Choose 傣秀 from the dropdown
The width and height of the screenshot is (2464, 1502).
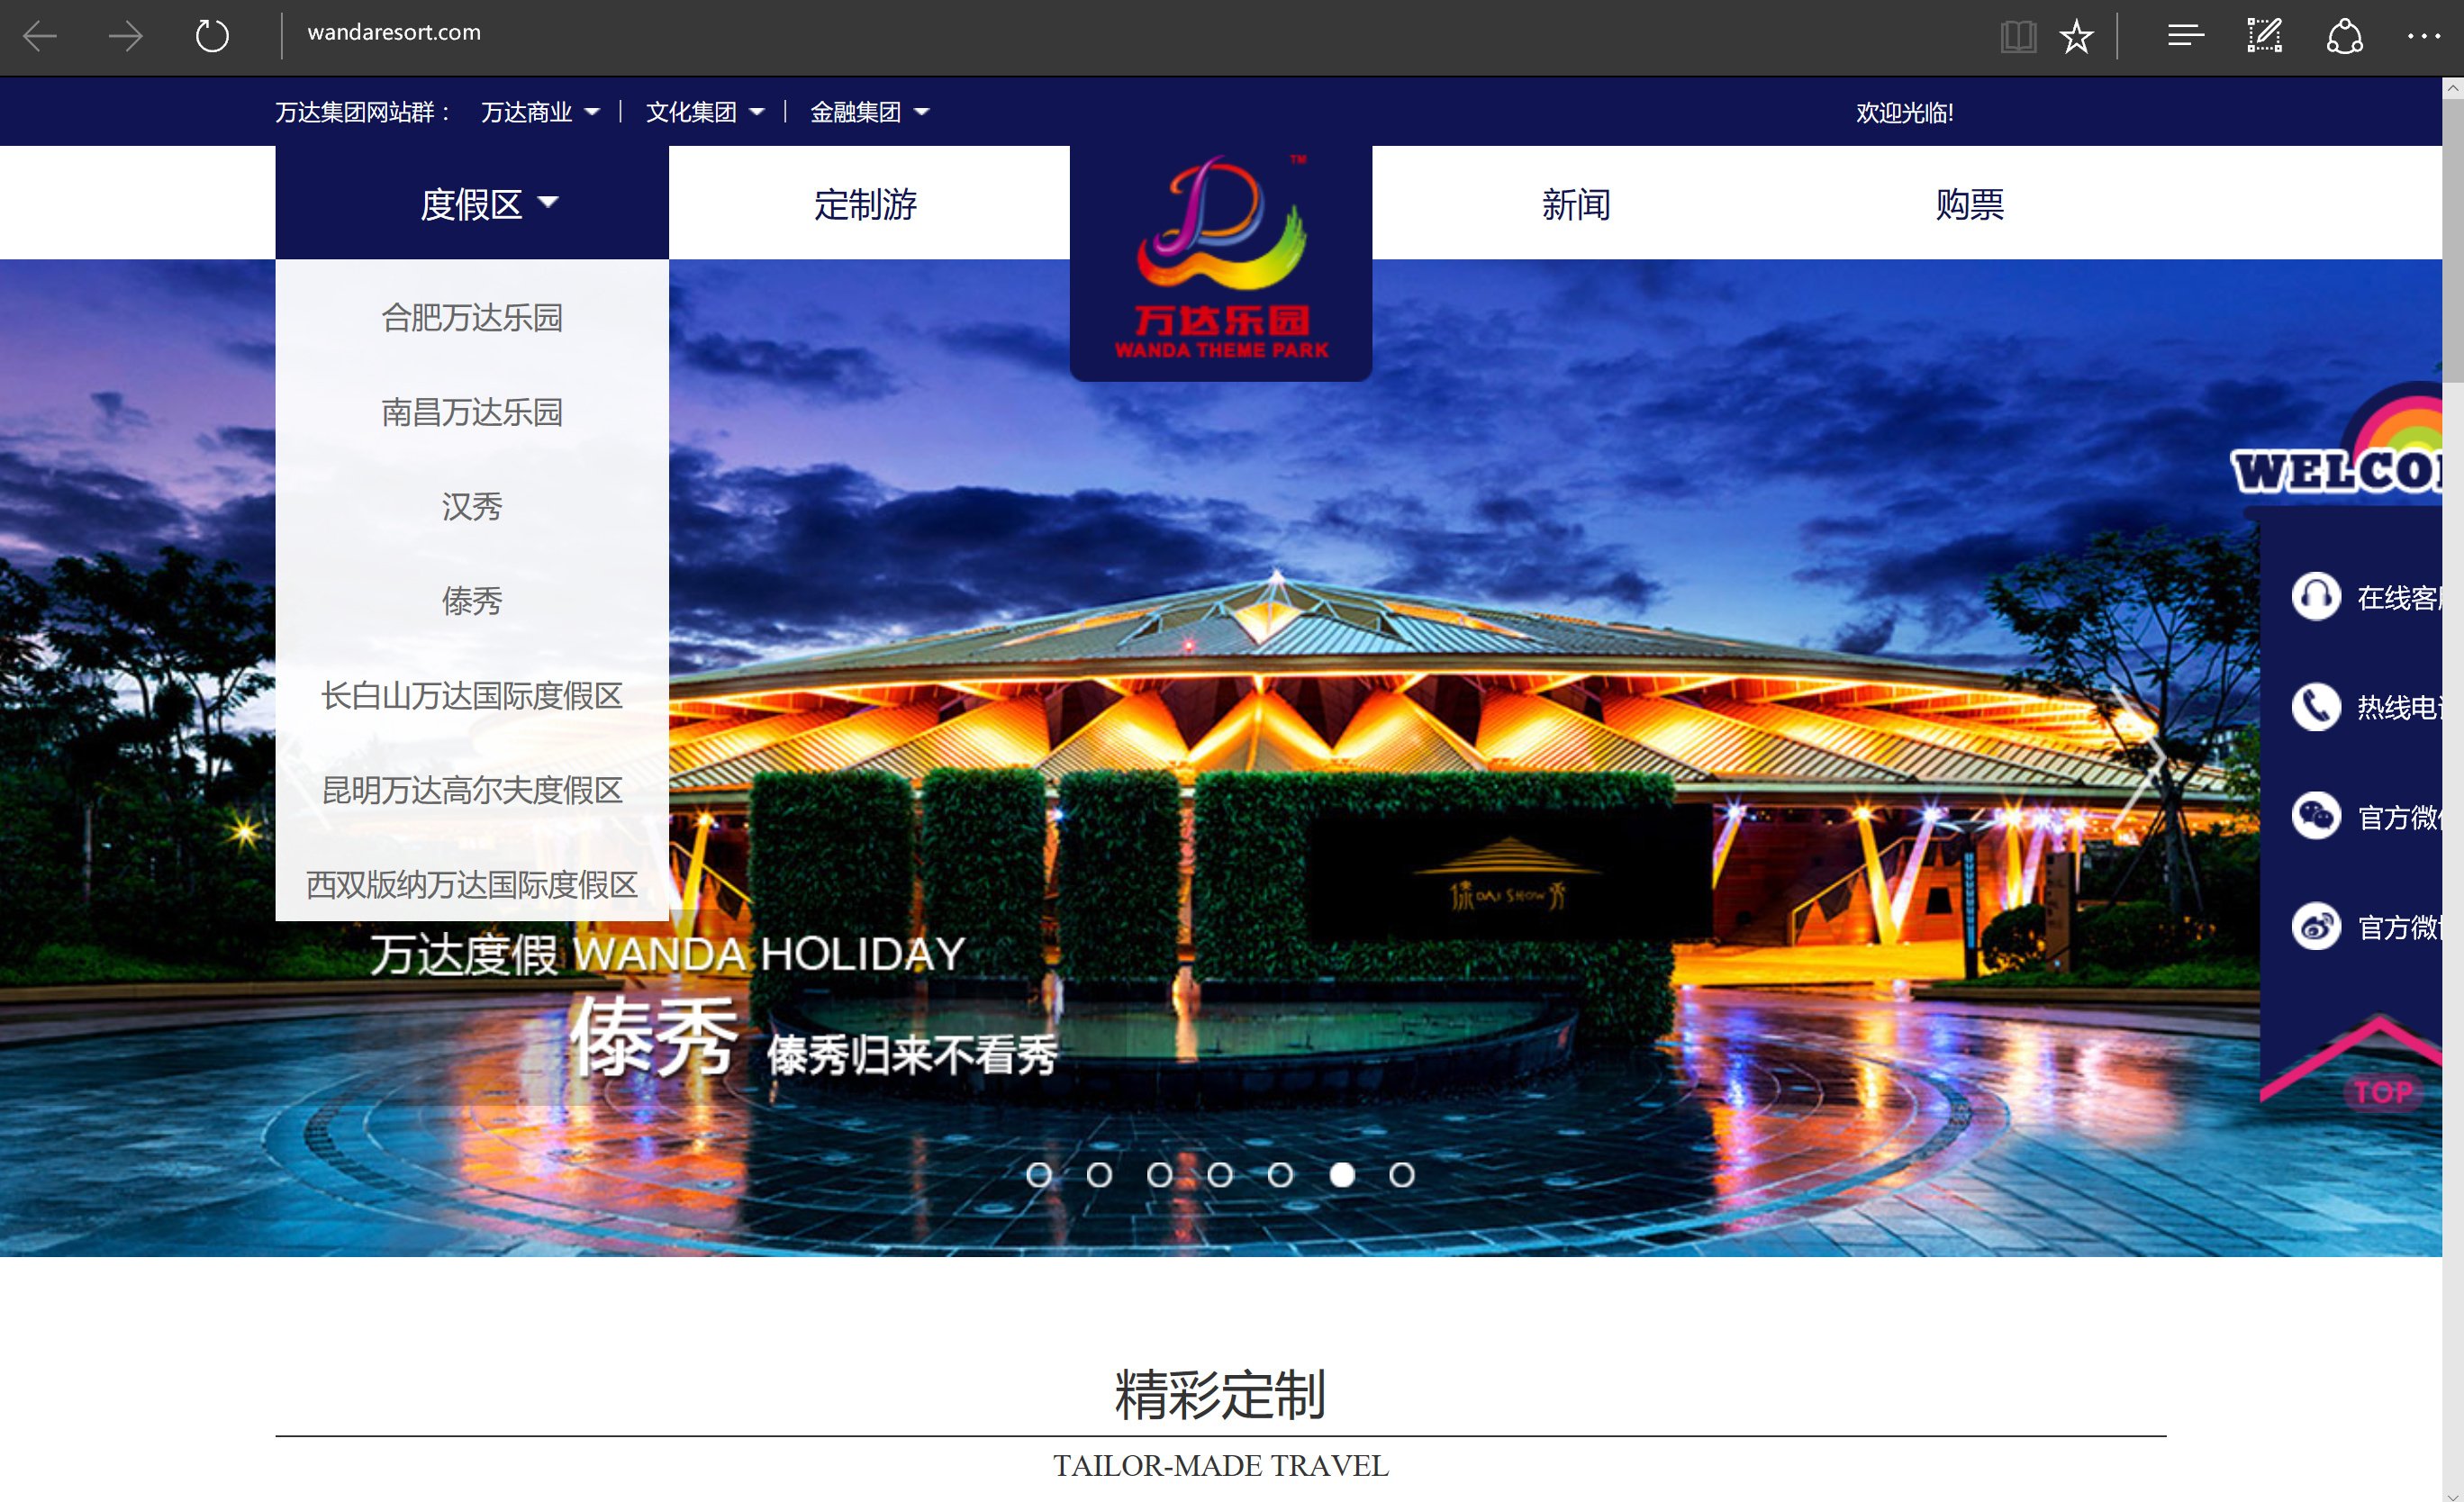tap(472, 601)
